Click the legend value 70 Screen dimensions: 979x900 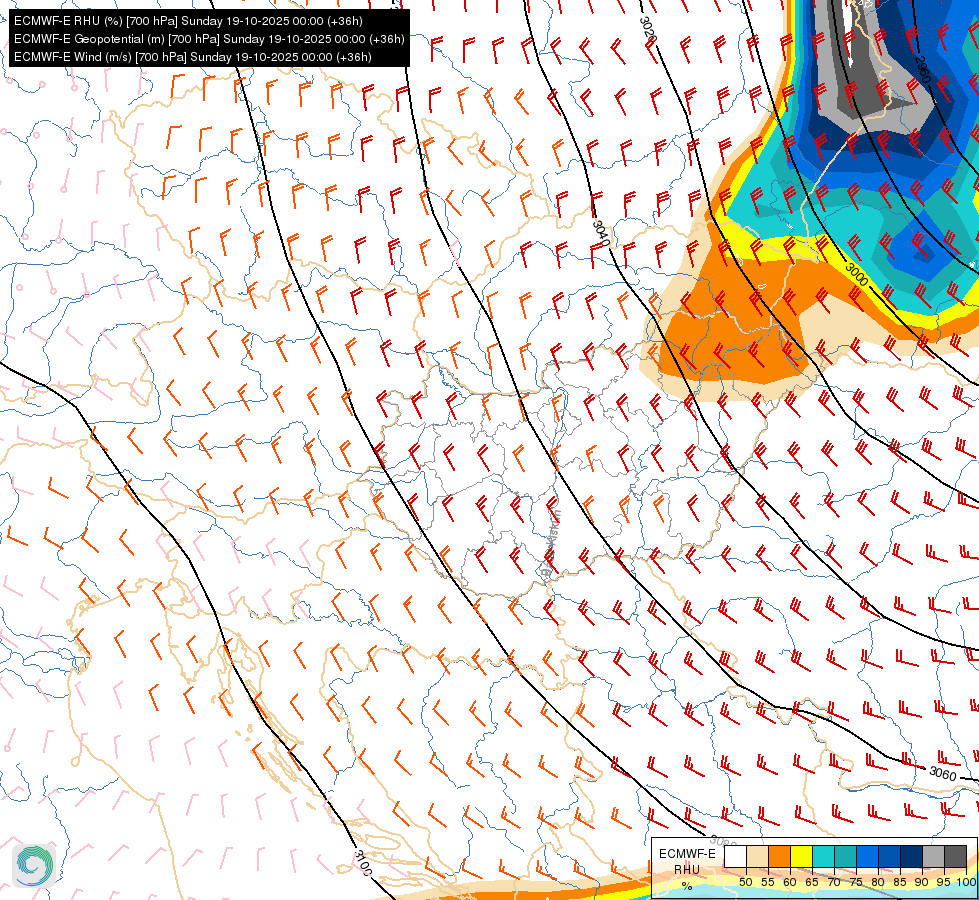click(834, 882)
